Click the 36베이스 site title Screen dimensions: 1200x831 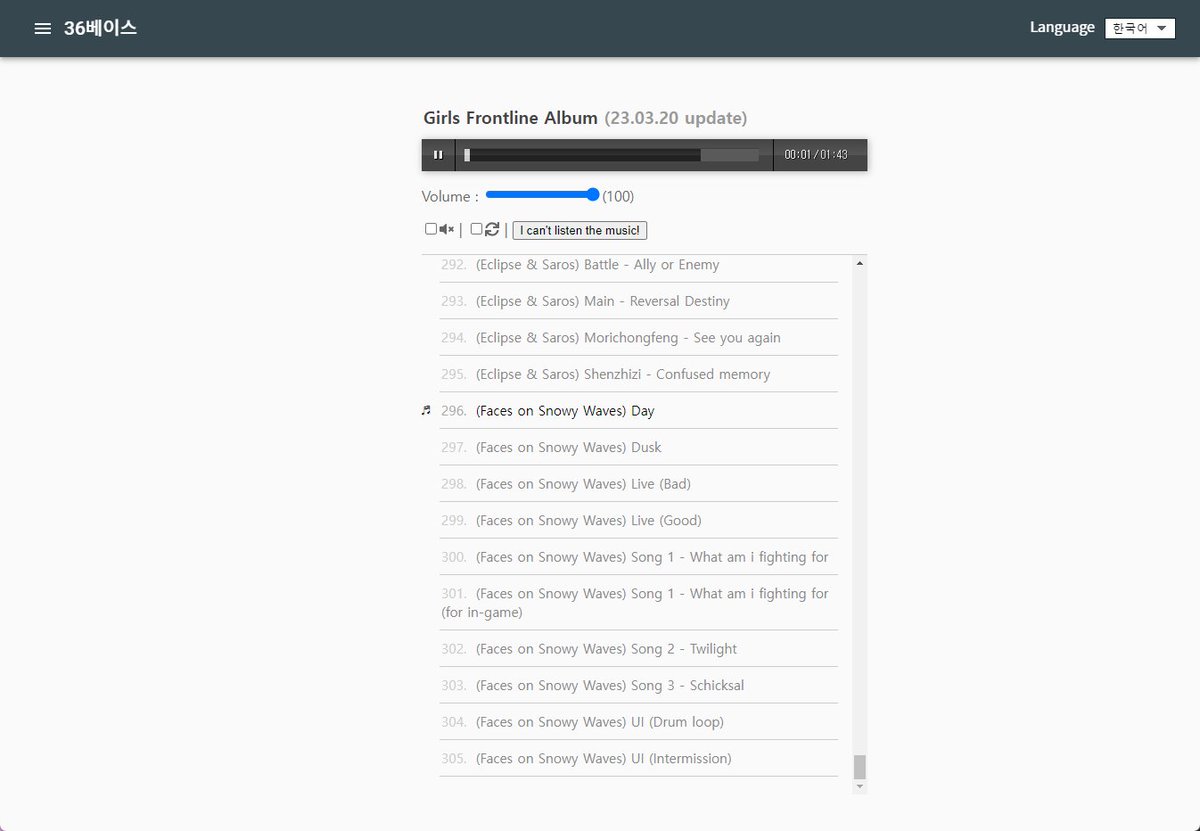(100, 28)
